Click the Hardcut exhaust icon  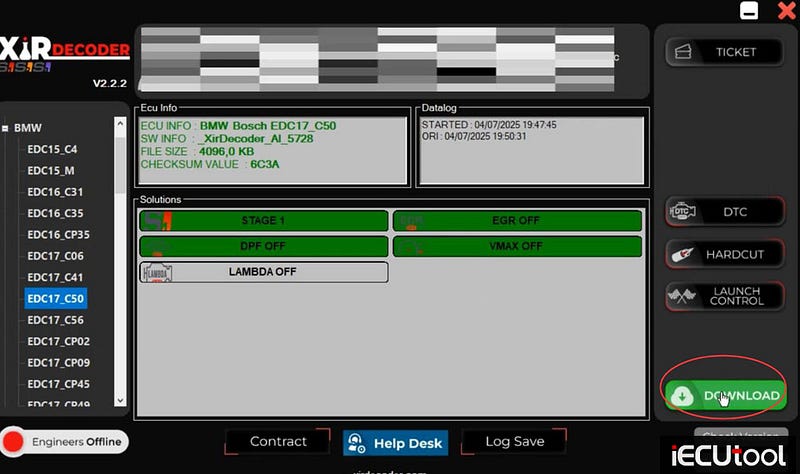pos(682,254)
